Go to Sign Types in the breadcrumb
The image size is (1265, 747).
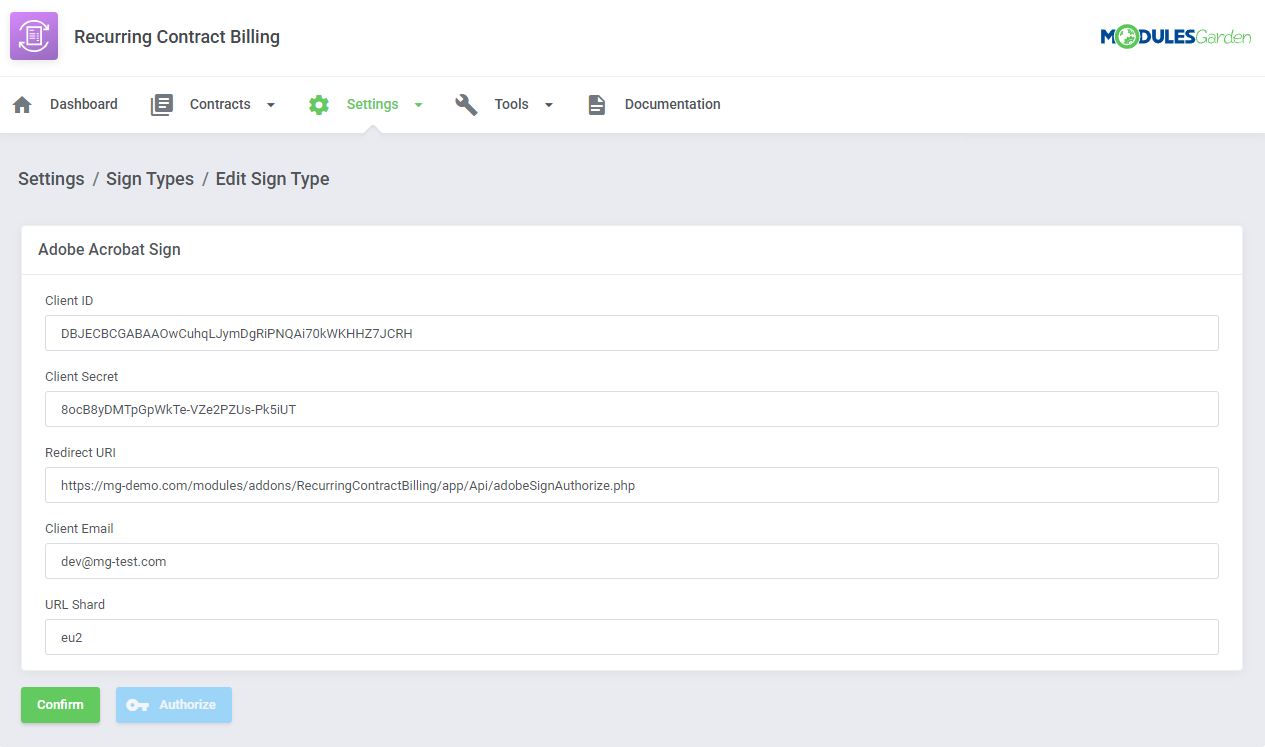150,179
